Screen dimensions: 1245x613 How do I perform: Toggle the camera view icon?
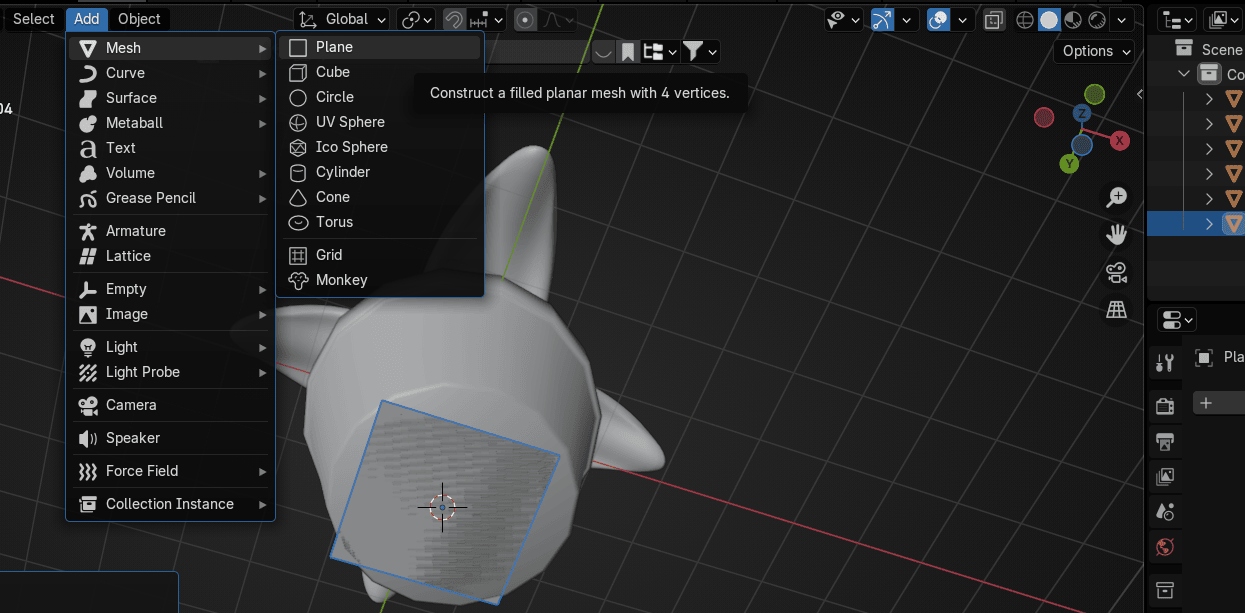(1116, 273)
